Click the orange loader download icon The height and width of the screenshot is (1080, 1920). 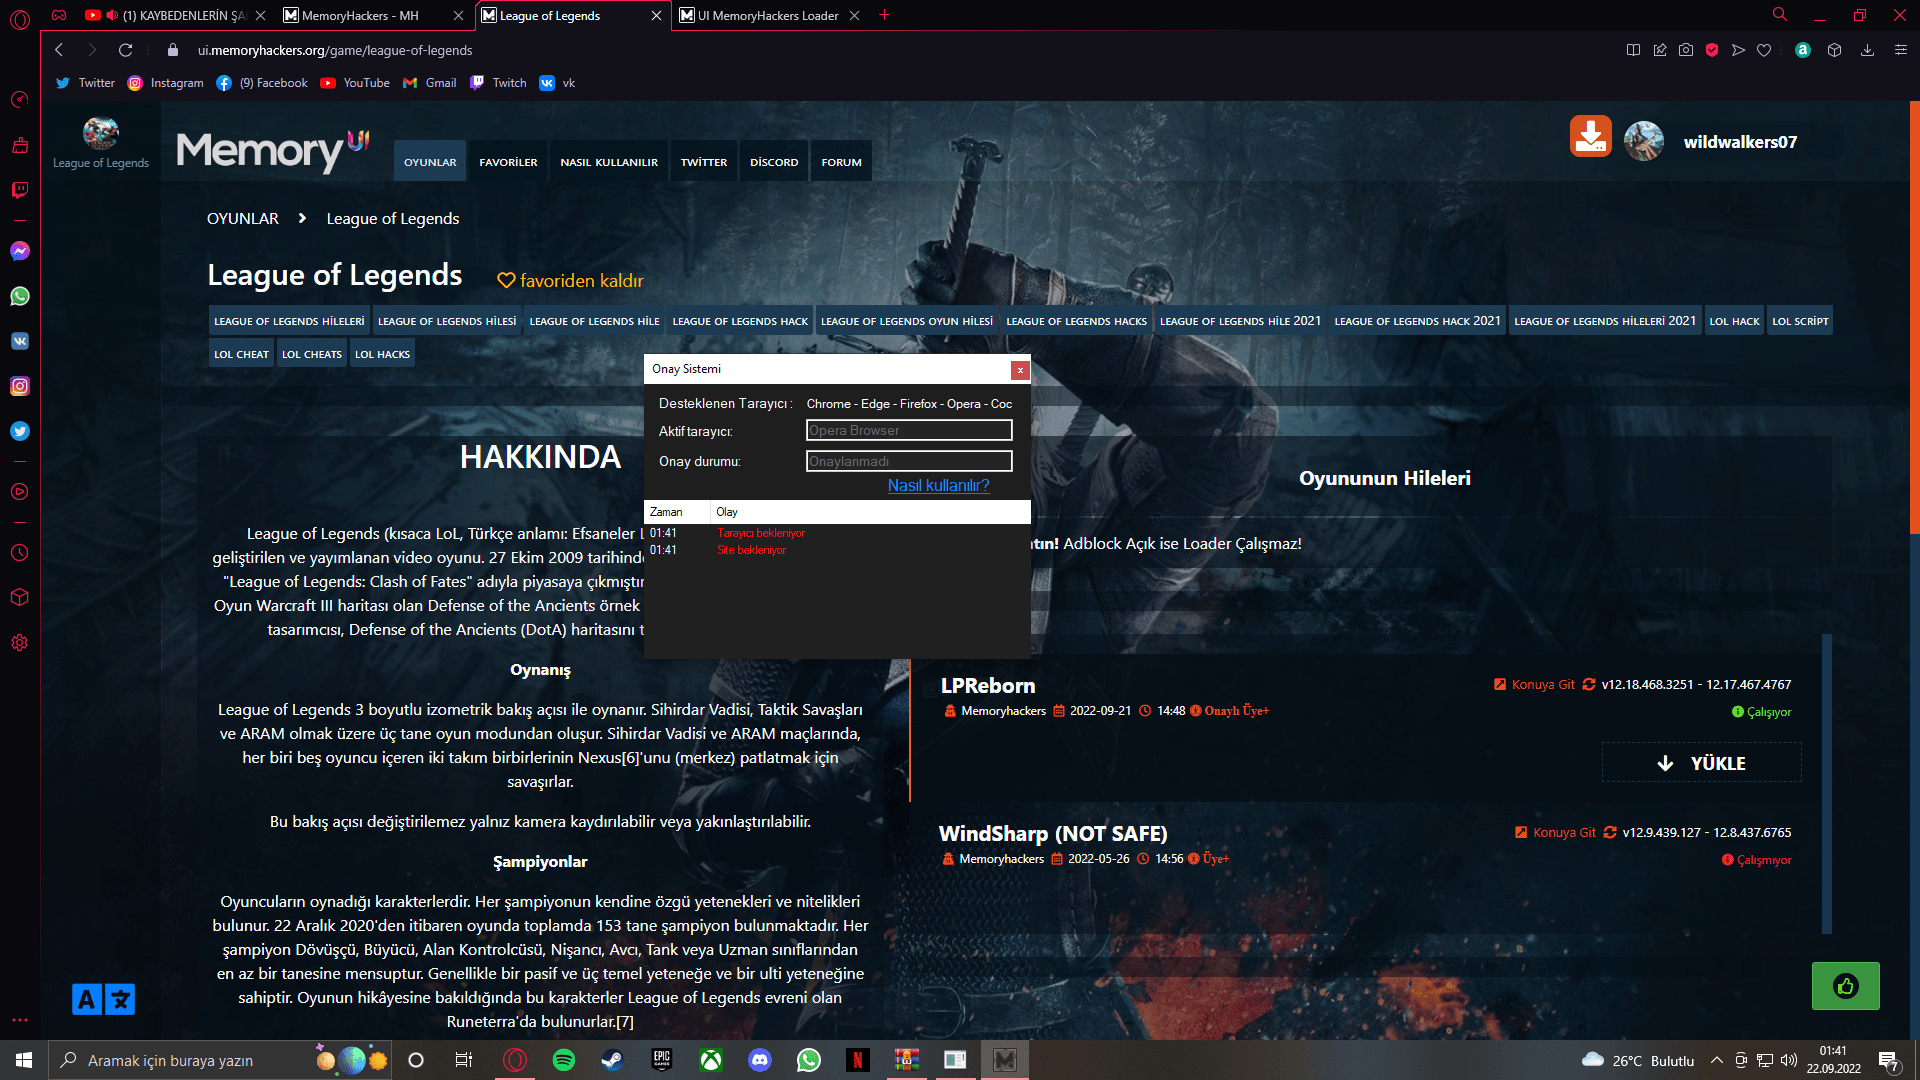(1590, 137)
